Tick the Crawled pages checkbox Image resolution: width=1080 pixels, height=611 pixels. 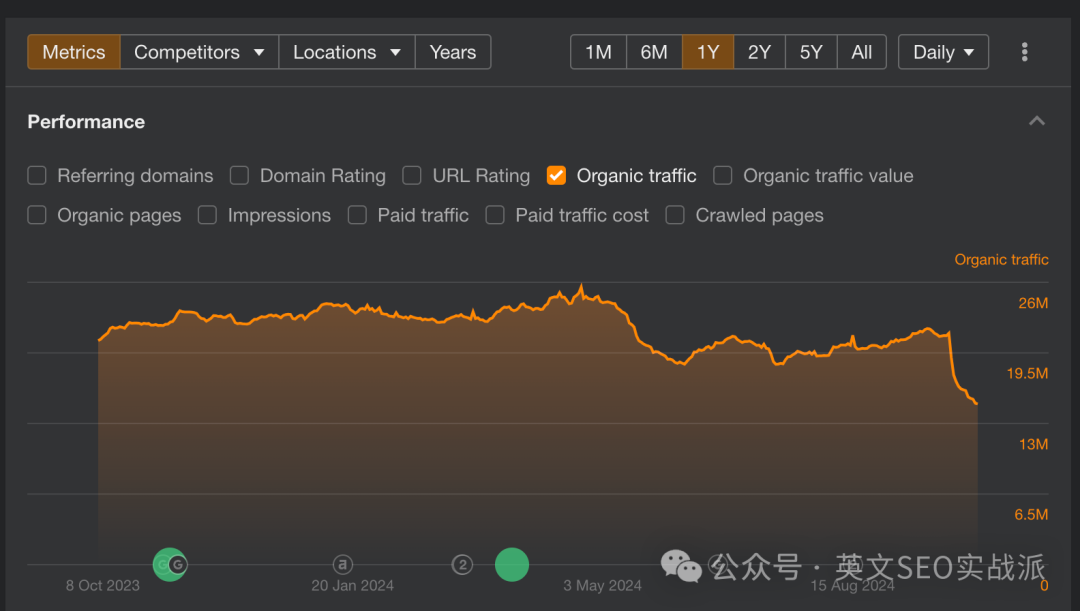[x=675, y=215]
